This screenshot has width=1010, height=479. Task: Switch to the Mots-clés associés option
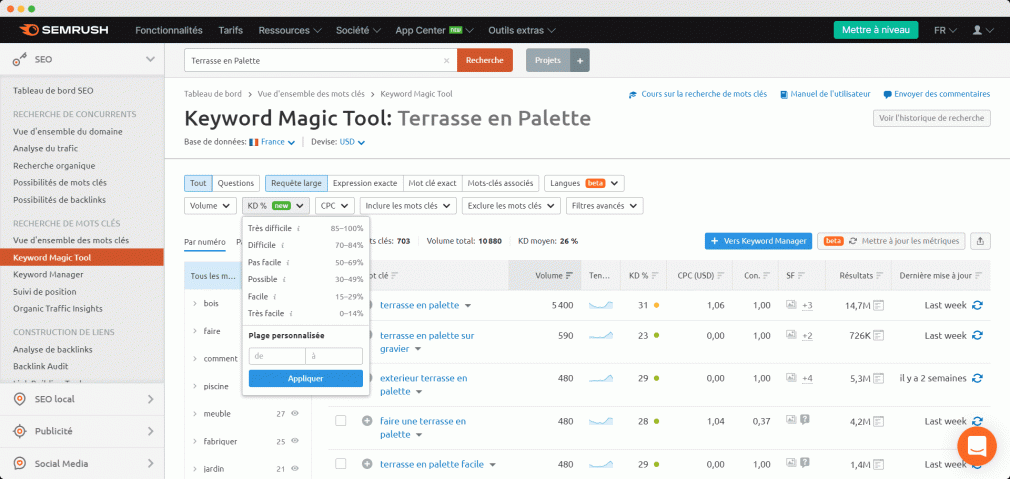coord(500,183)
